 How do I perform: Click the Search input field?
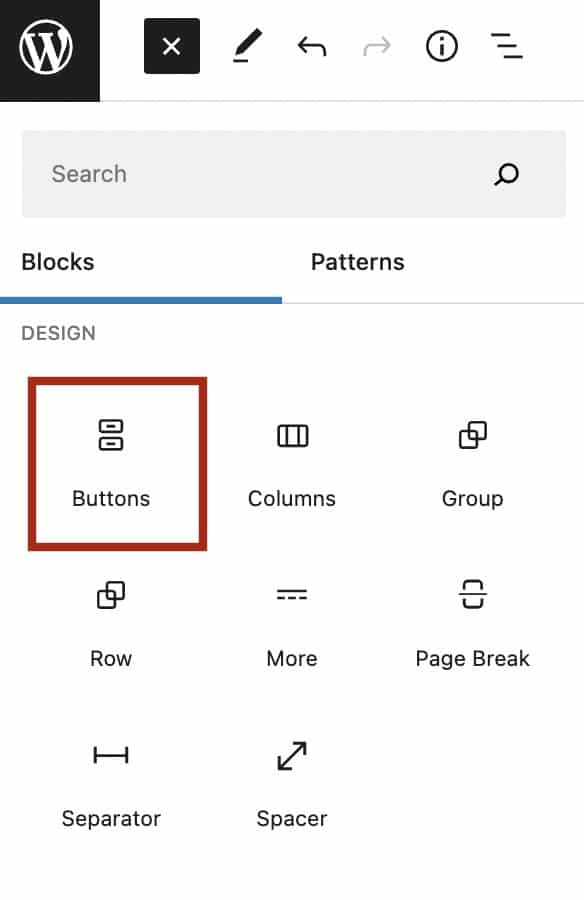pos(293,174)
